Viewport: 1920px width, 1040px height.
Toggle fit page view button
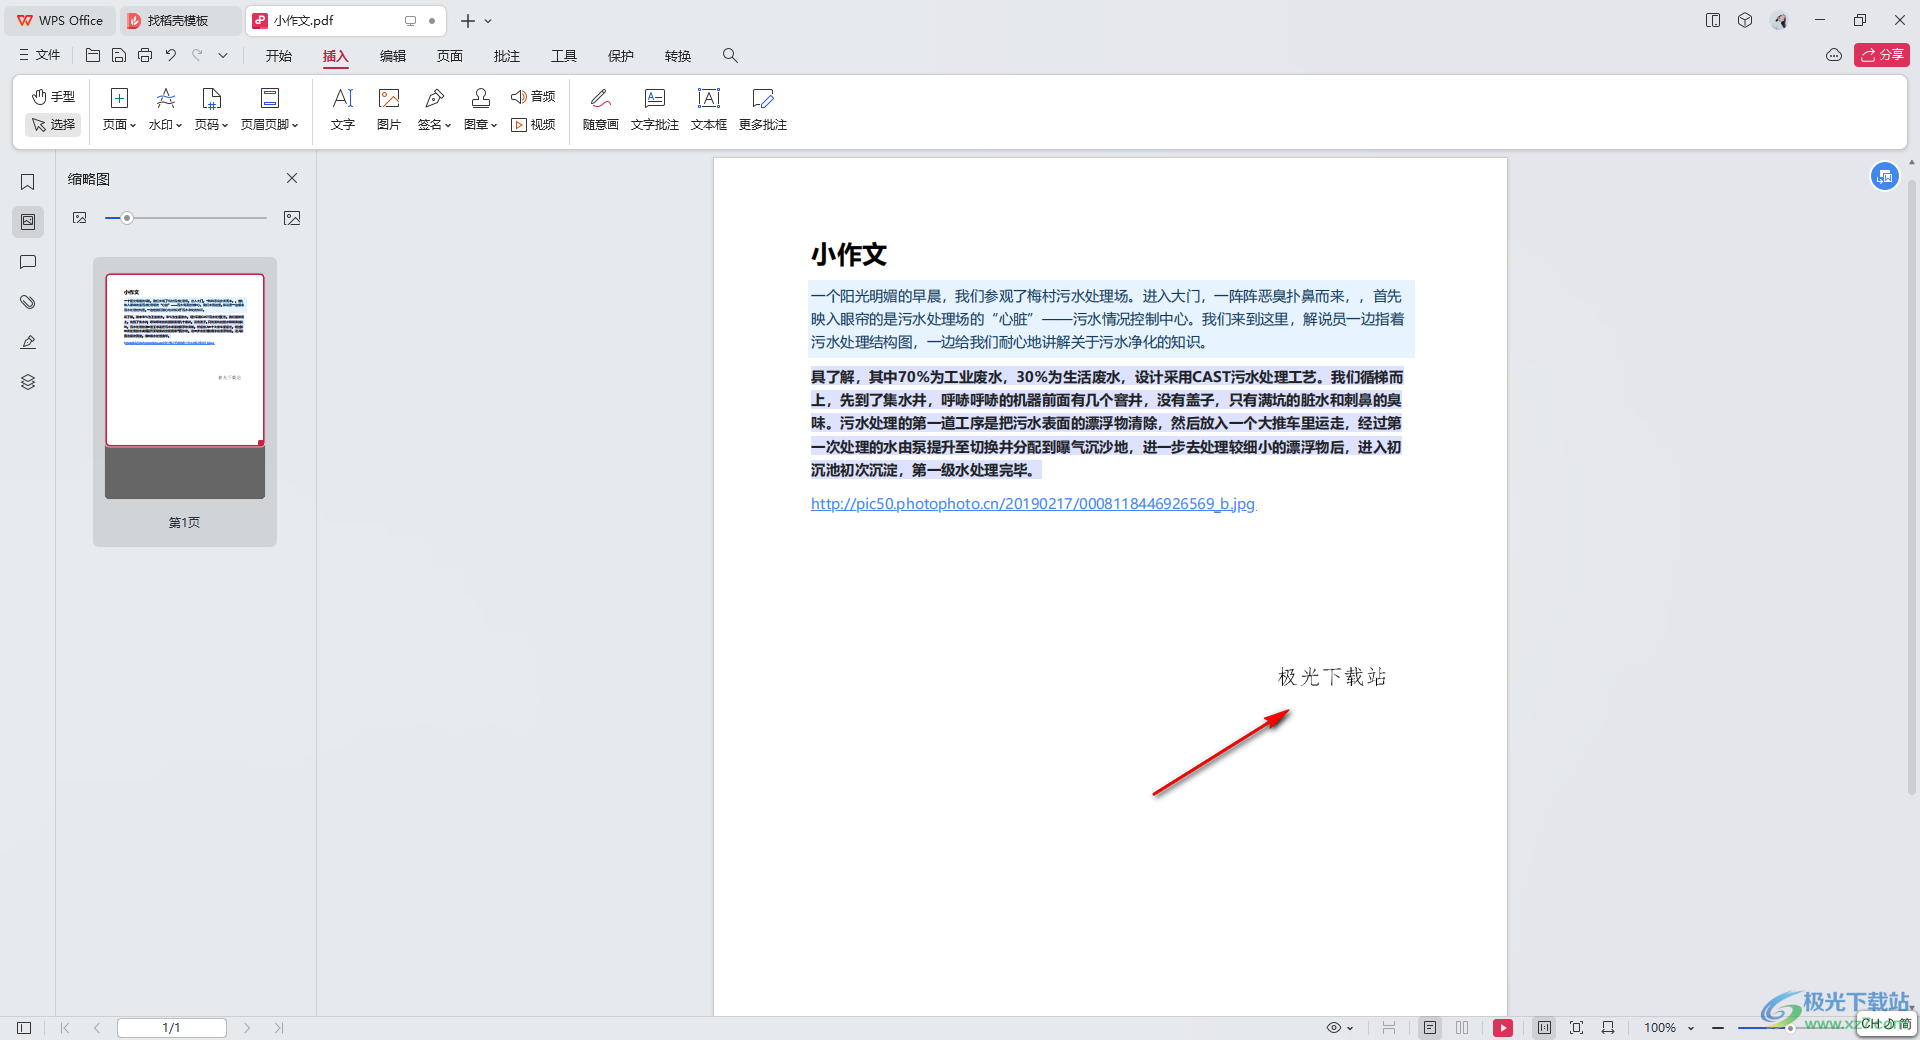coord(1576,1028)
